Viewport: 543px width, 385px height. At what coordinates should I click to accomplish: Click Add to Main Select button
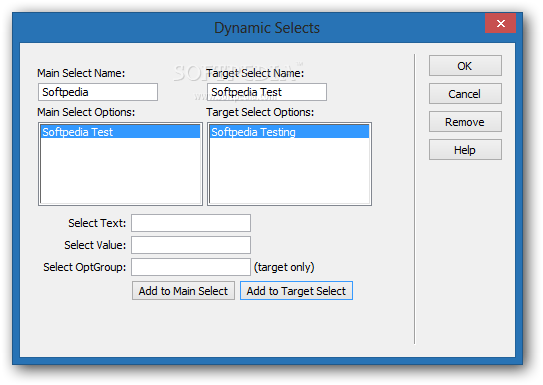click(x=183, y=290)
